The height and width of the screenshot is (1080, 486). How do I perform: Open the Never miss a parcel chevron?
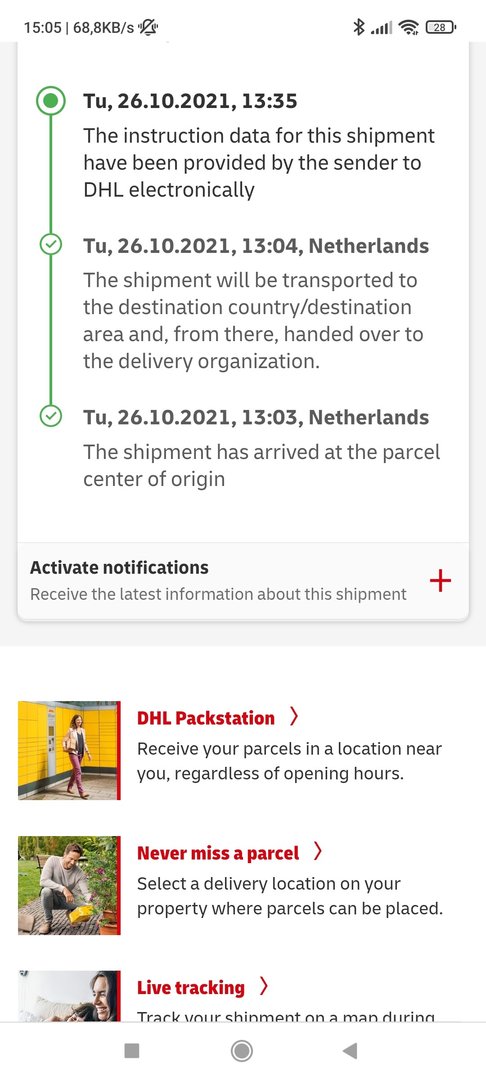(x=317, y=853)
